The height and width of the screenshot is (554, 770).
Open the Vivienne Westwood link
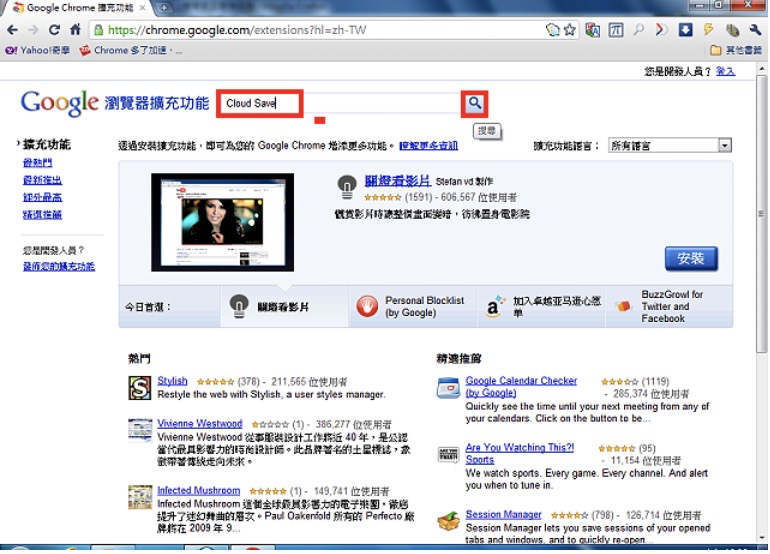[x=200, y=423]
